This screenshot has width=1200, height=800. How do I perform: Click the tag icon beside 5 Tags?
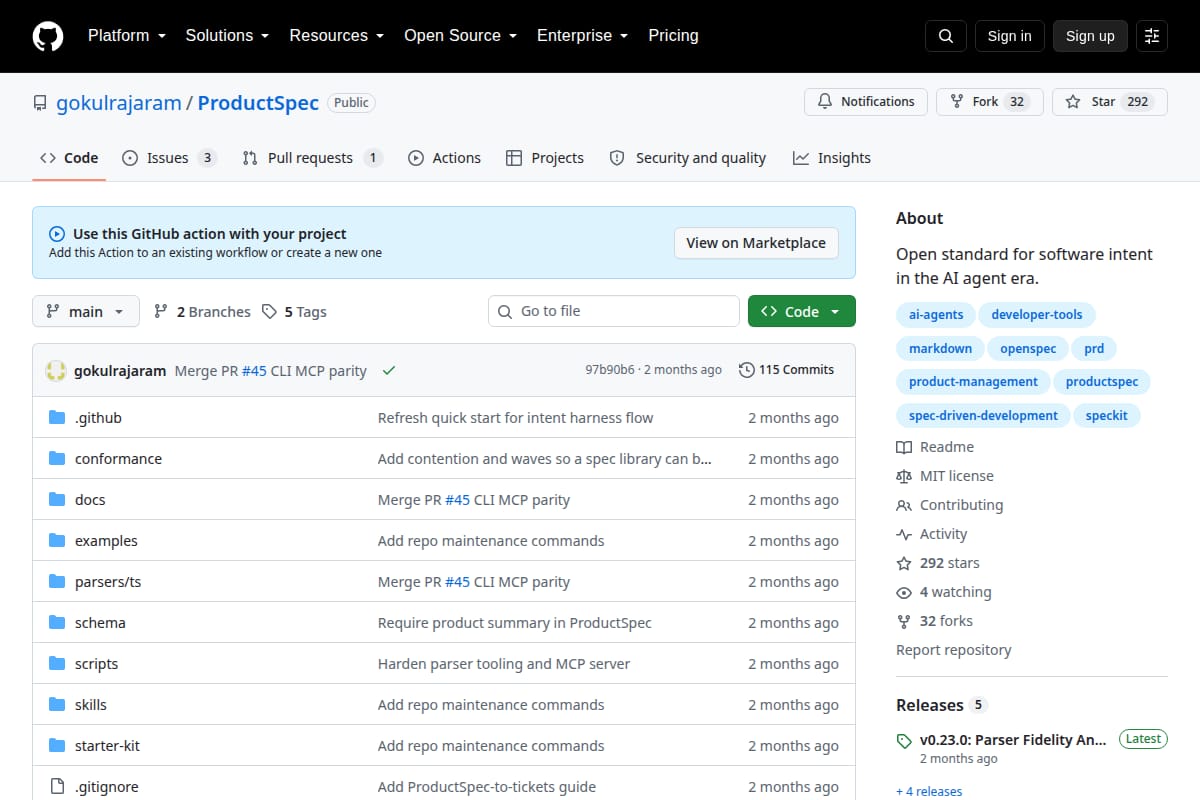click(x=269, y=312)
